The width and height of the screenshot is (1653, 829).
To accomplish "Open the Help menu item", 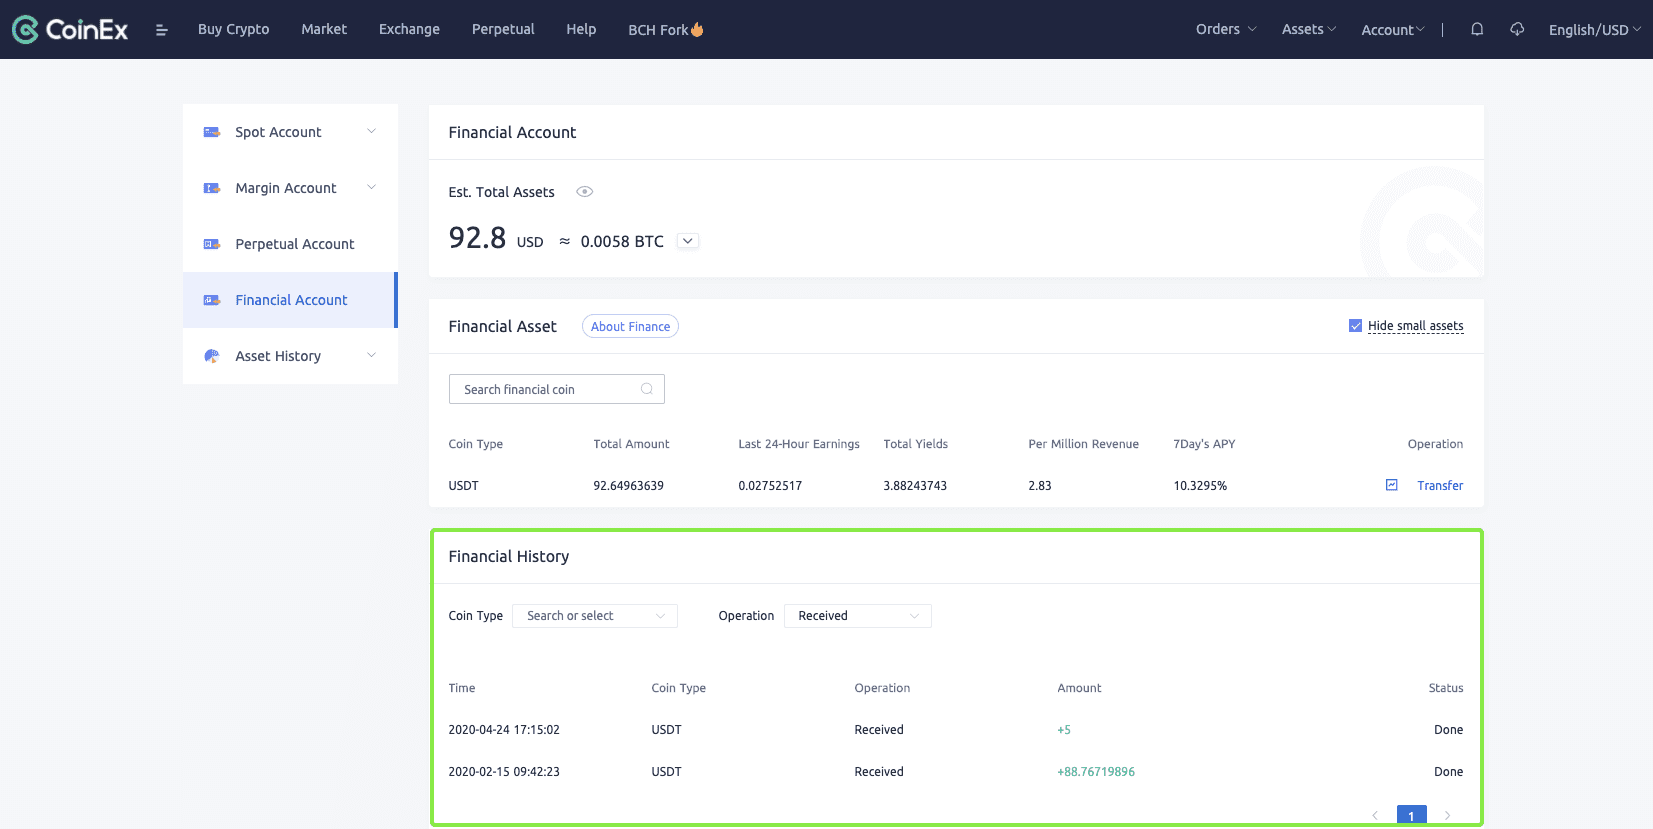I will [581, 29].
